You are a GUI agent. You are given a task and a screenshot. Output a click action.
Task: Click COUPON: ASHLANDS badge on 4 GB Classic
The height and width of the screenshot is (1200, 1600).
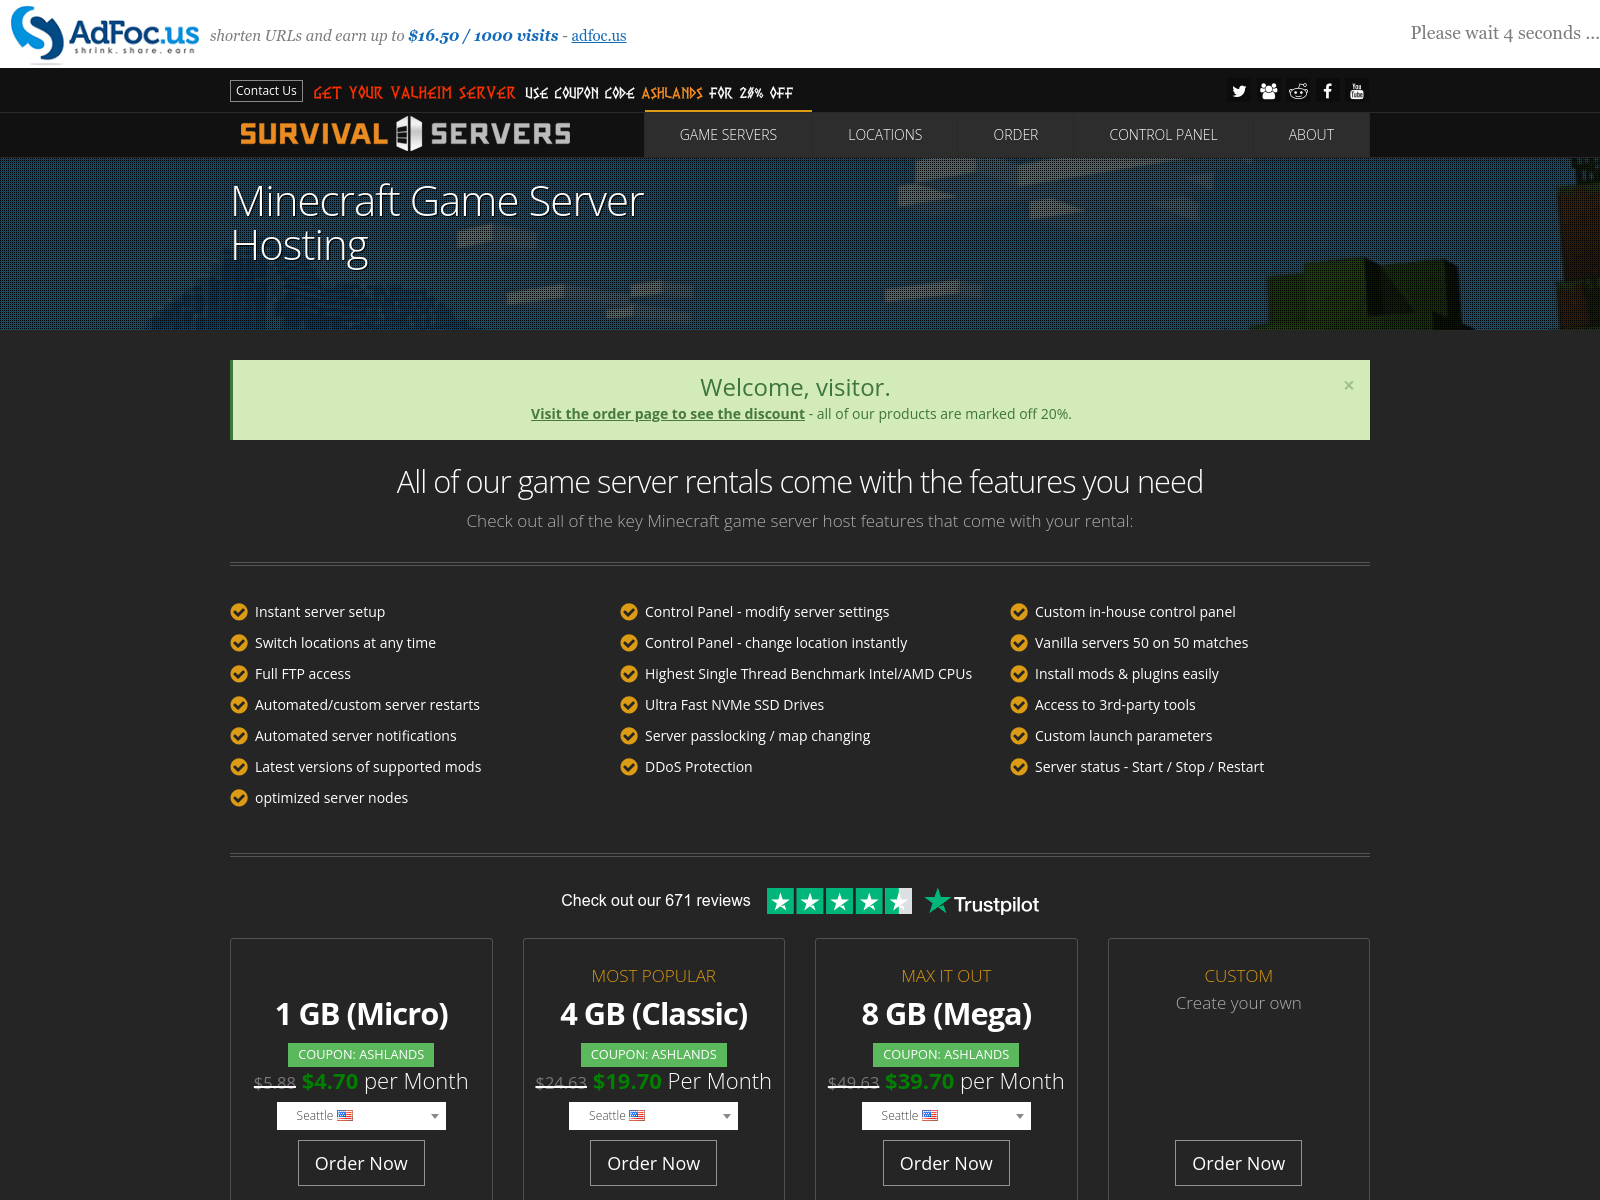[x=653, y=1055]
